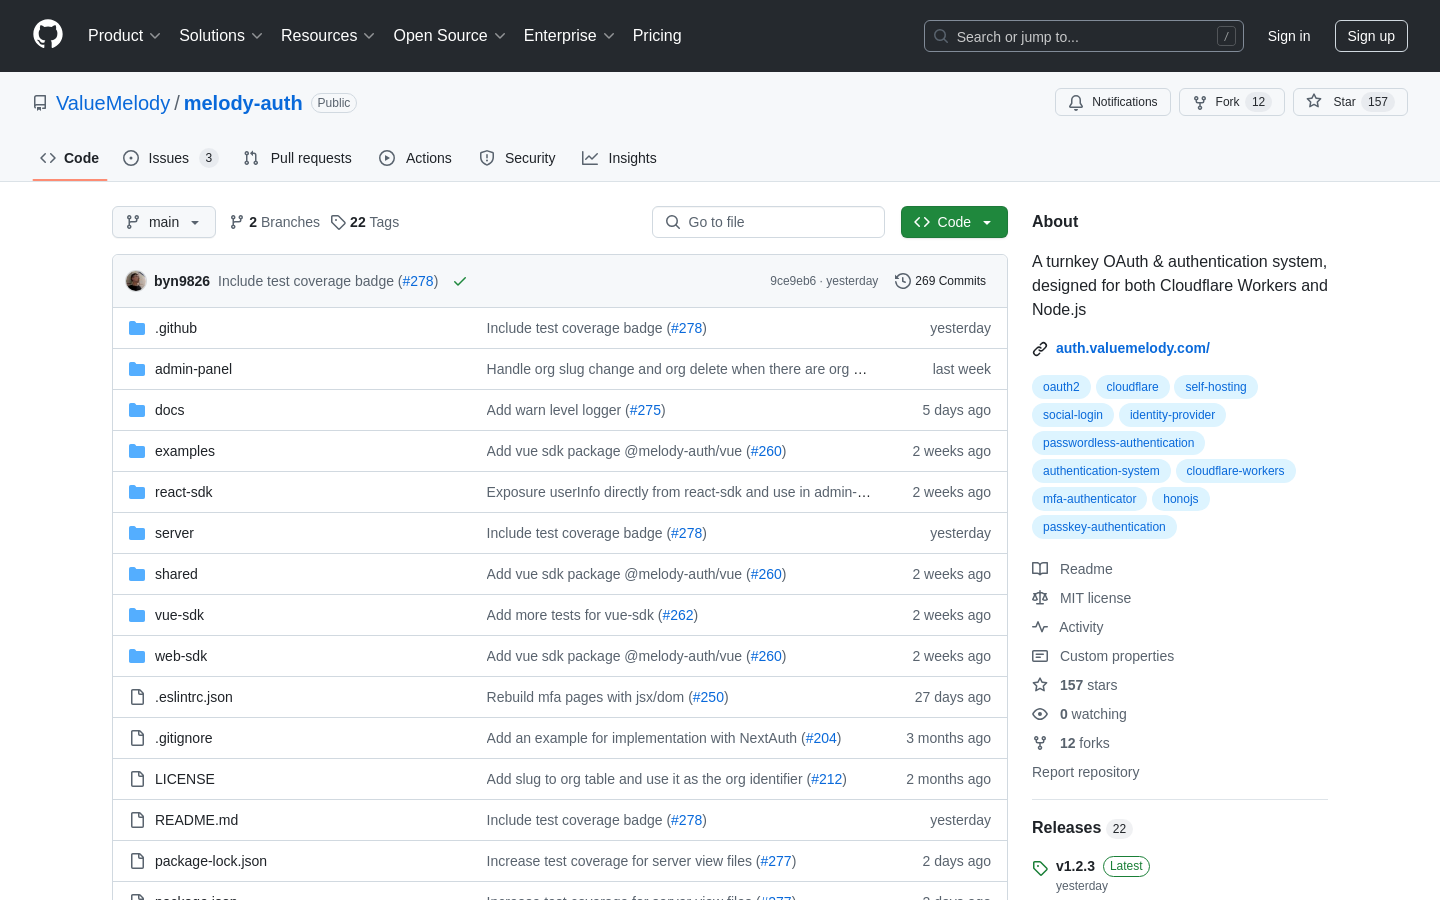
Task: Click link icon next to auth.valuemelody.com
Action: tap(1040, 349)
